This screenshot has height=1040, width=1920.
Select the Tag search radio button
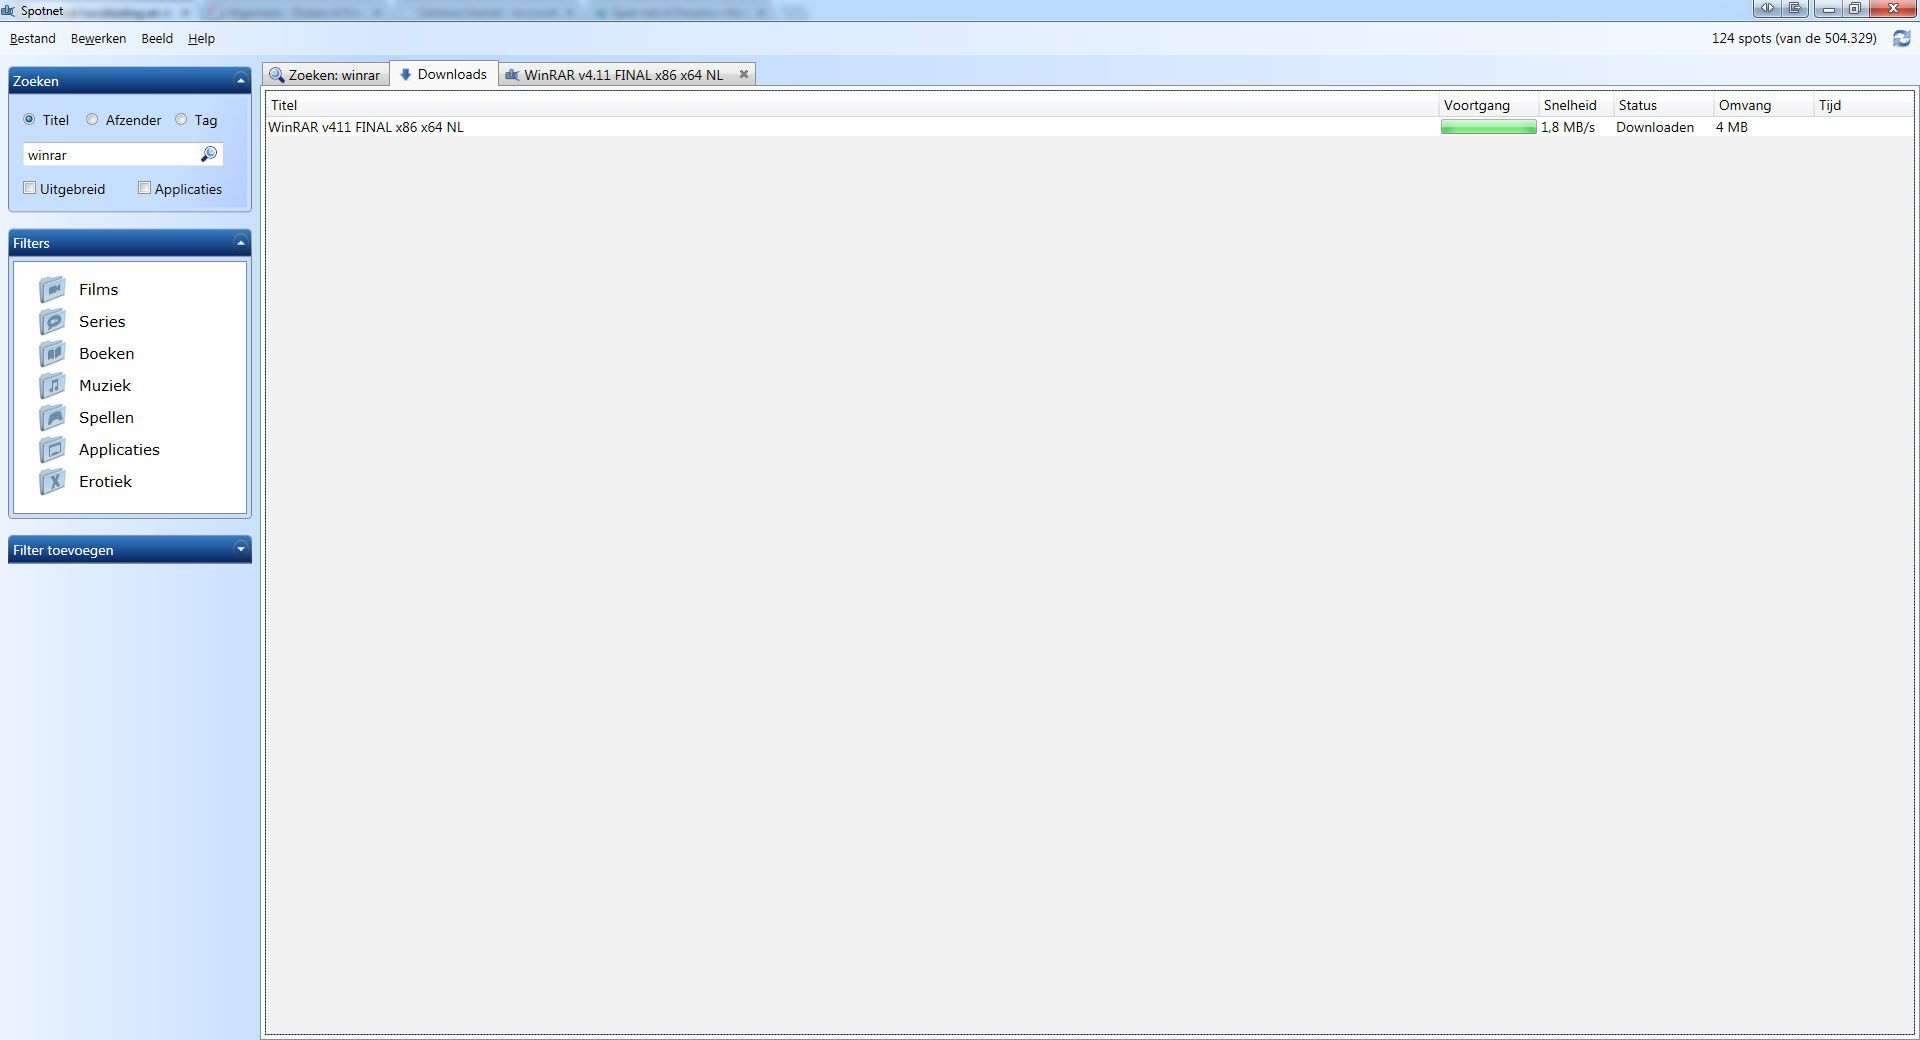coord(181,119)
